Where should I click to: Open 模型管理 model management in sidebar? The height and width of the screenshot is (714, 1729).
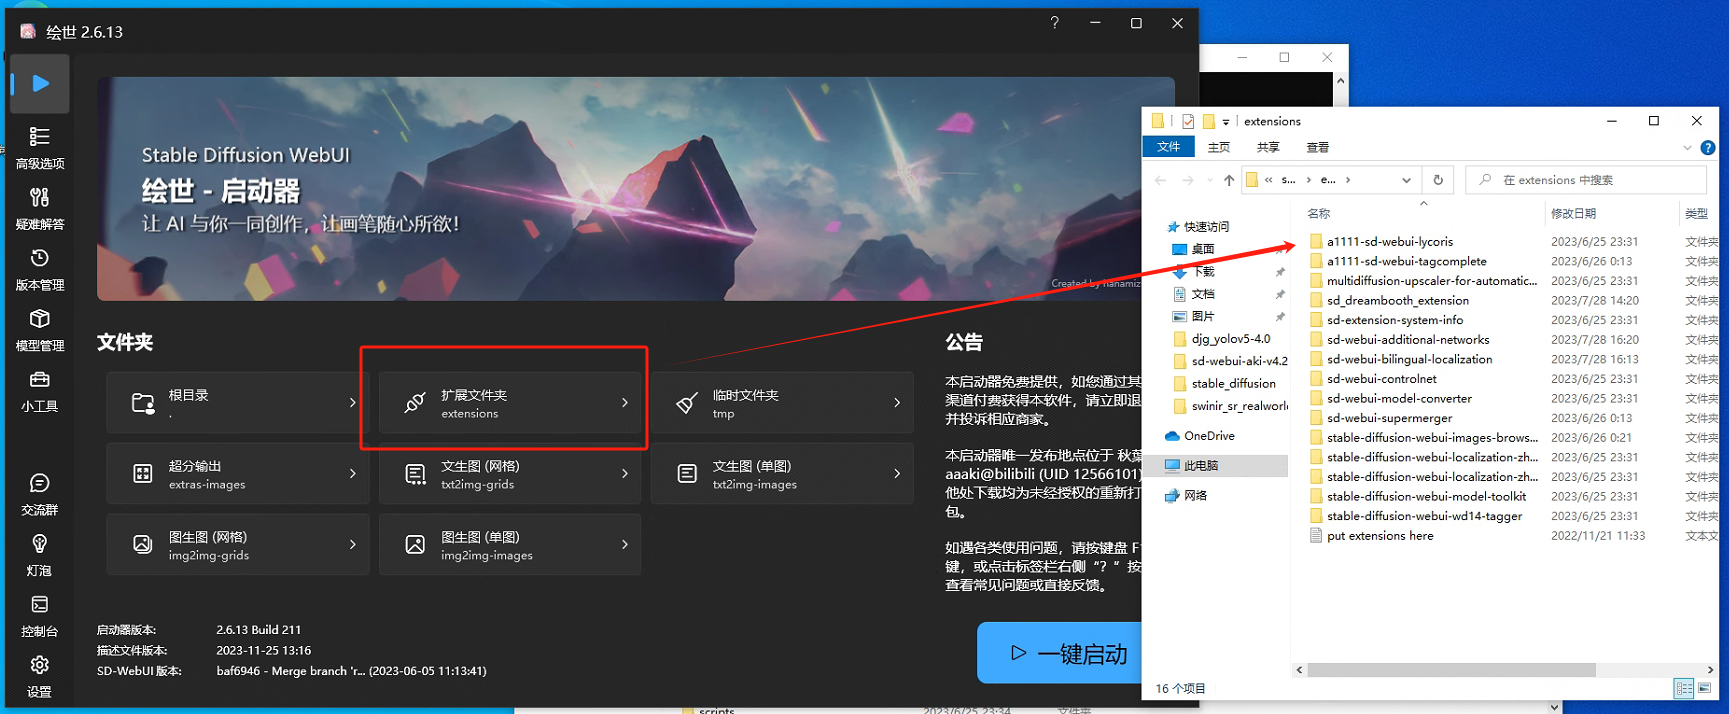[40, 330]
